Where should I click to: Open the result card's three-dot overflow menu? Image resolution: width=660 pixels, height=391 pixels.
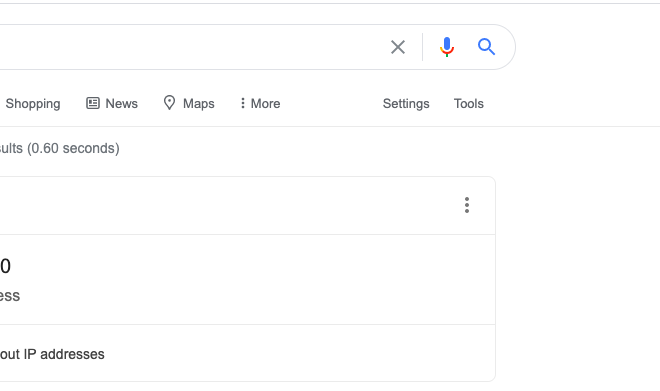click(467, 205)
